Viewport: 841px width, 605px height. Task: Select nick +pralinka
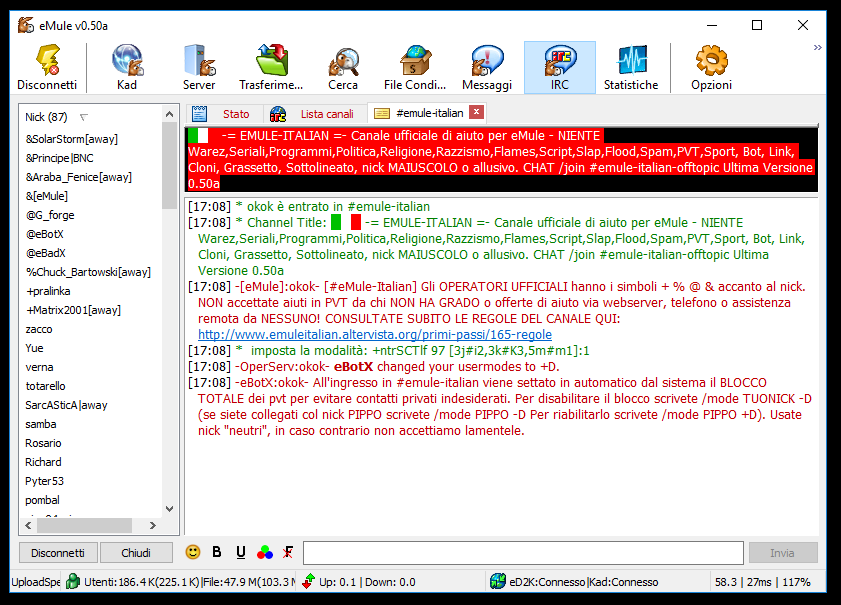(x=48, y=291)
